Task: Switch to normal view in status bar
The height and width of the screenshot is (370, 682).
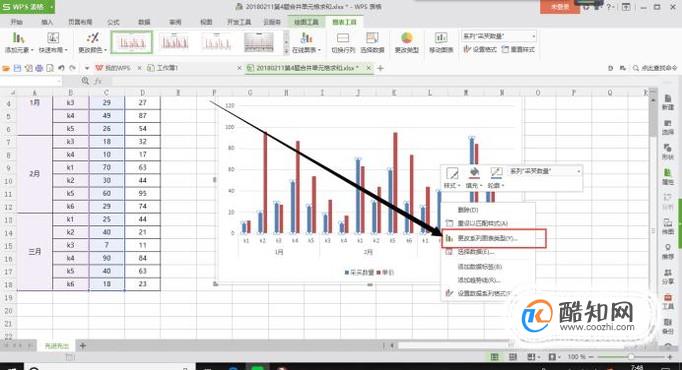Action: (495, 357)
